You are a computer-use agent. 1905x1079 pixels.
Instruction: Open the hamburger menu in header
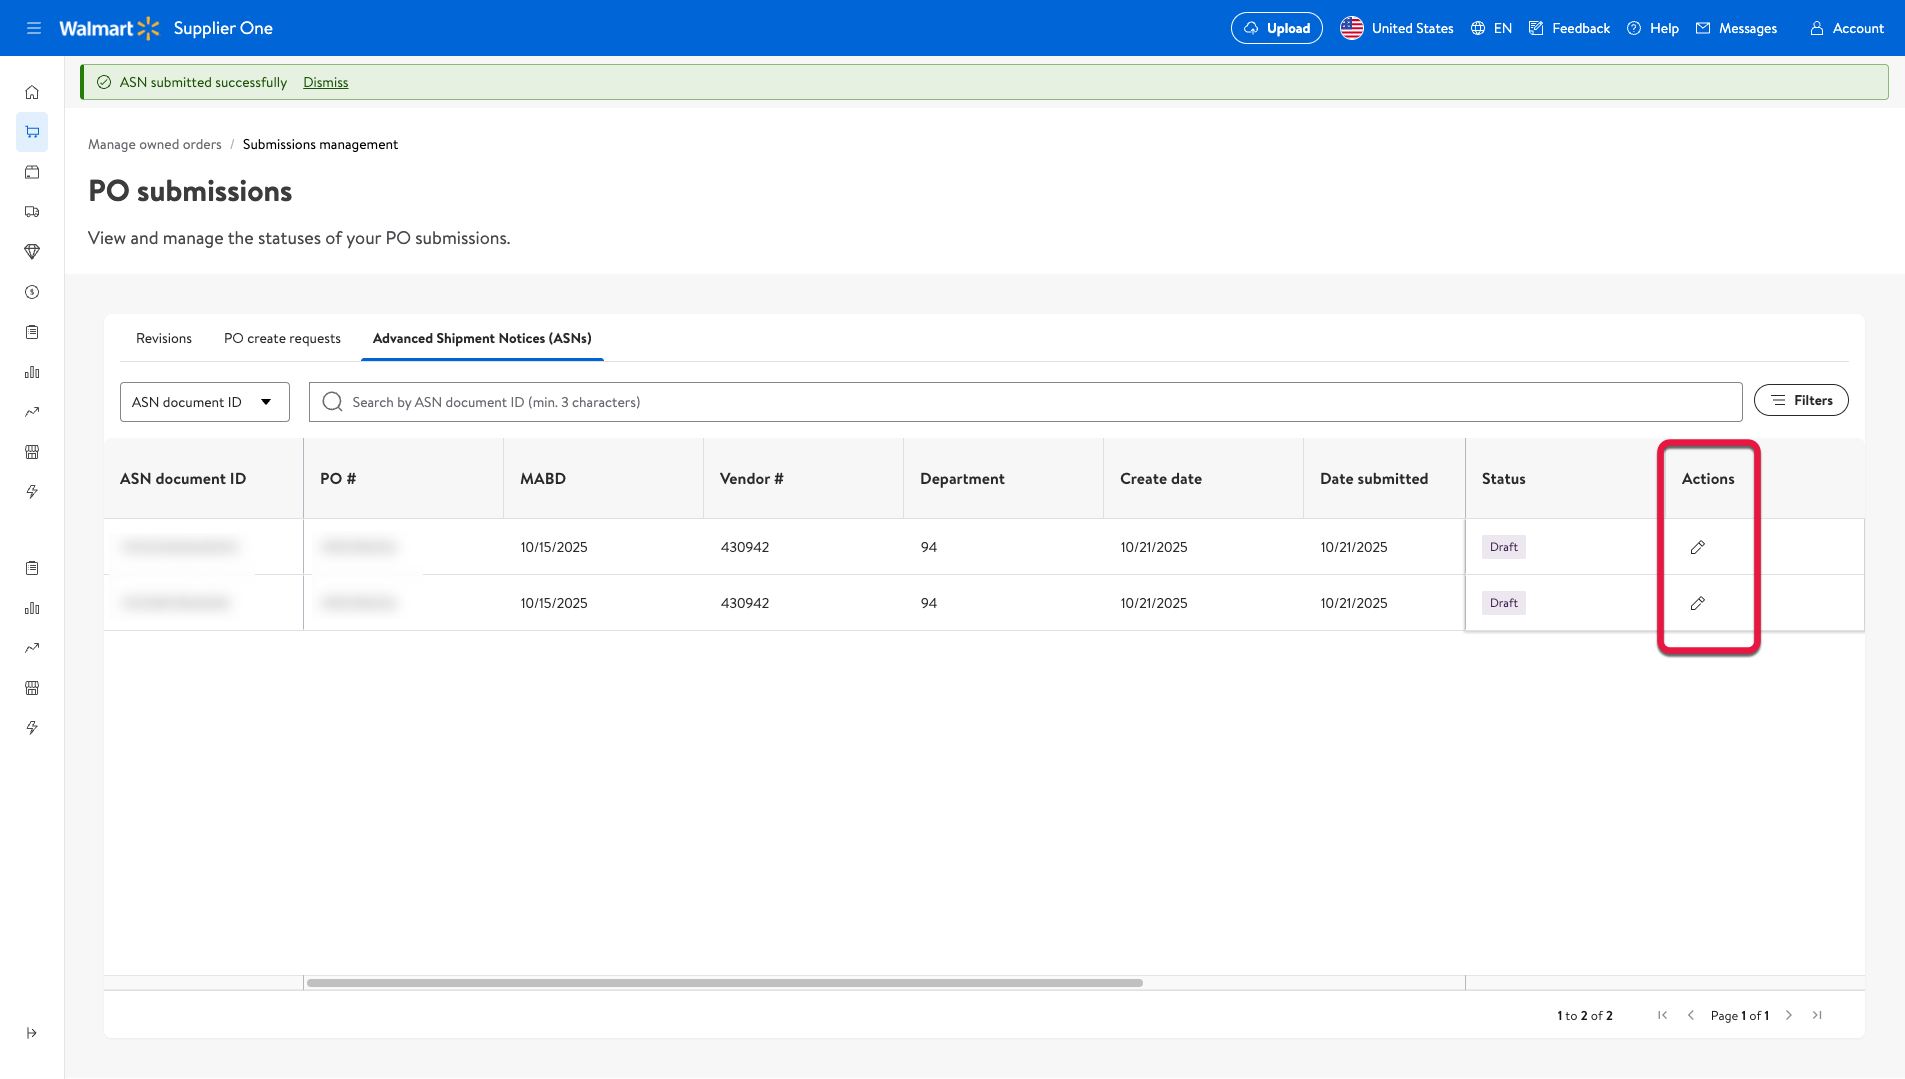[34, 28]
